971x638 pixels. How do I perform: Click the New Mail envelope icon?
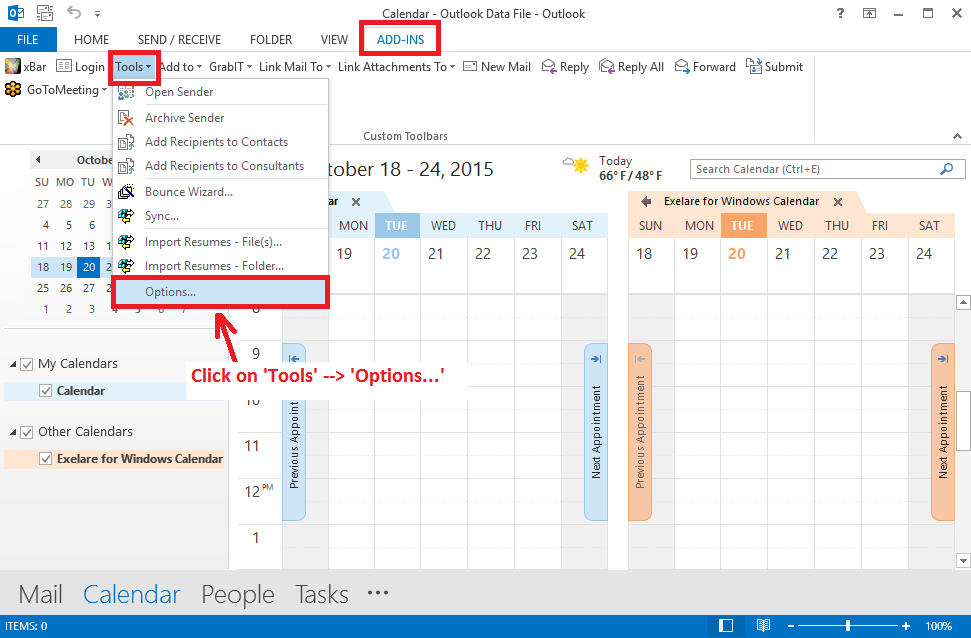coord(470,66)
